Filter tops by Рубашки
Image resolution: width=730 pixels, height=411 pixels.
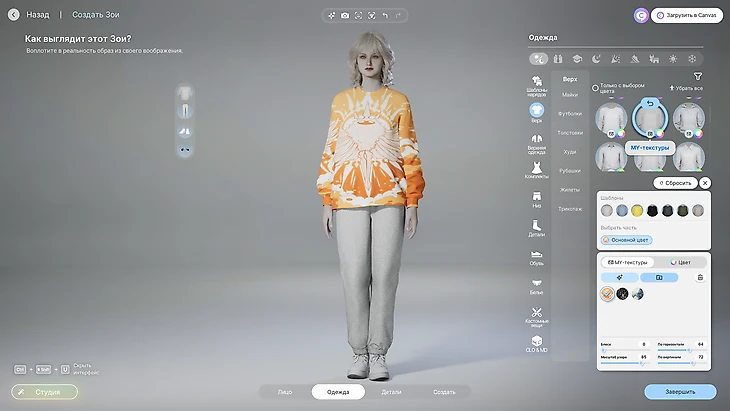[570, 171]
